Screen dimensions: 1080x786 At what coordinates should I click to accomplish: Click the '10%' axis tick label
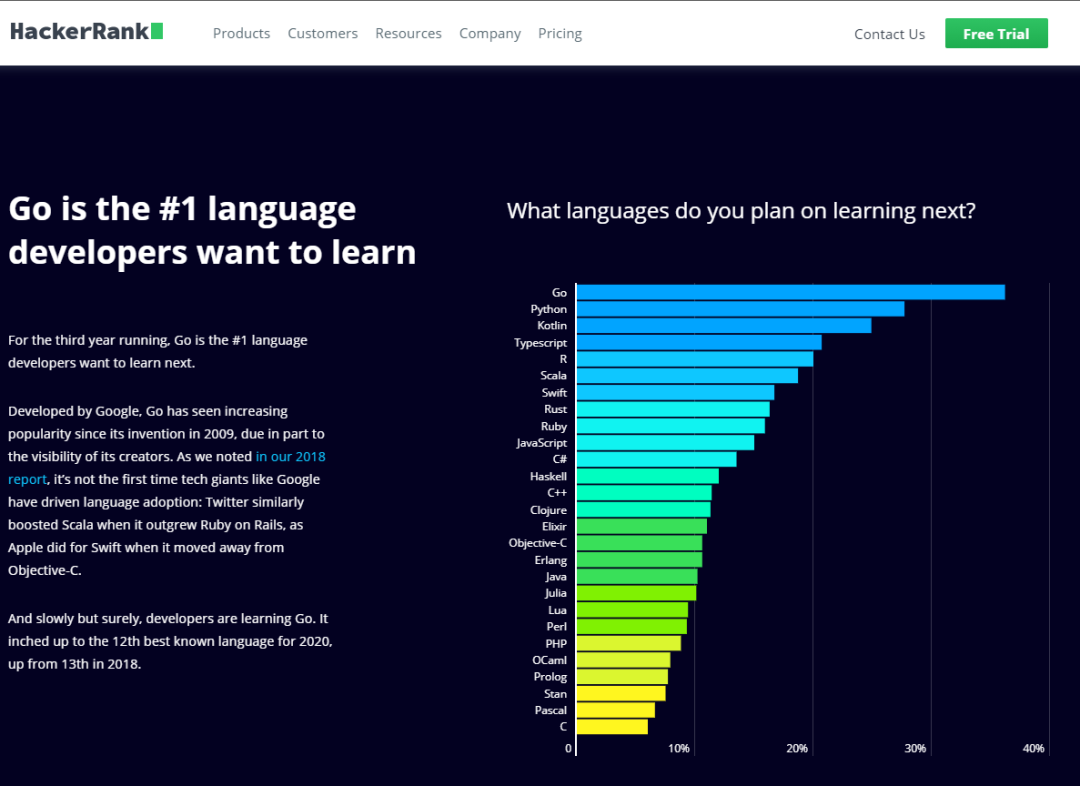(x=678, y=748)
